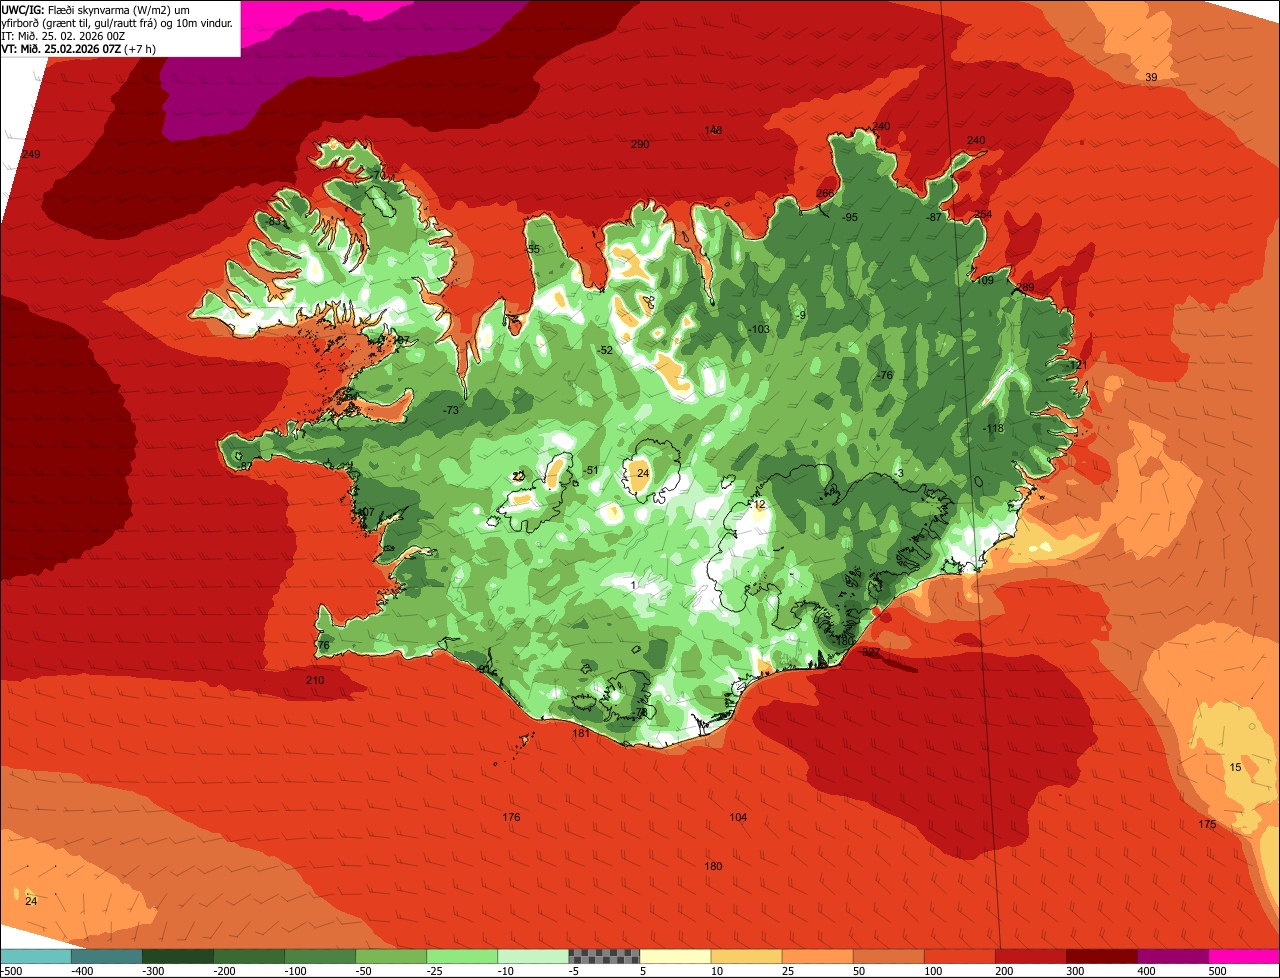This screenshot has height=978, width=1280.
Task: Click the map value "-87"
Action: pyautogui.click(x=934, y=218)
